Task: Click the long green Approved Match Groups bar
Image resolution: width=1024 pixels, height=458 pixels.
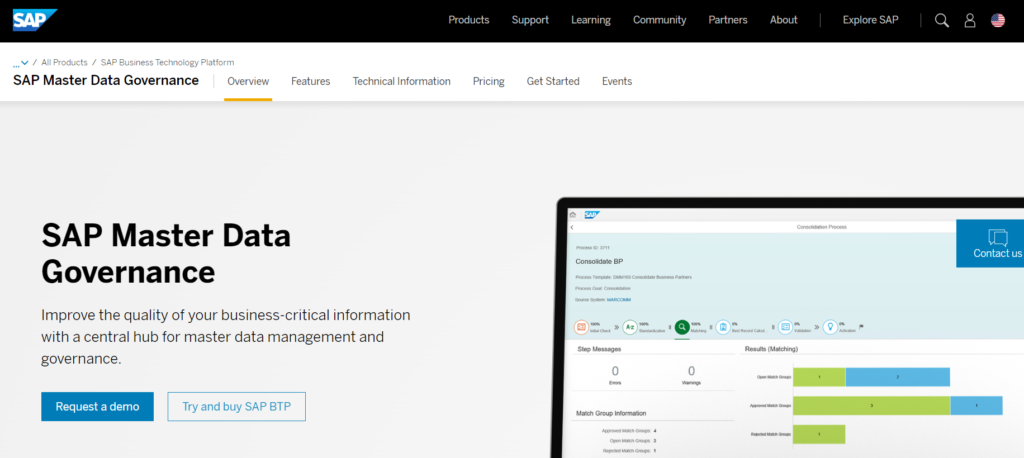Action: 871,406
